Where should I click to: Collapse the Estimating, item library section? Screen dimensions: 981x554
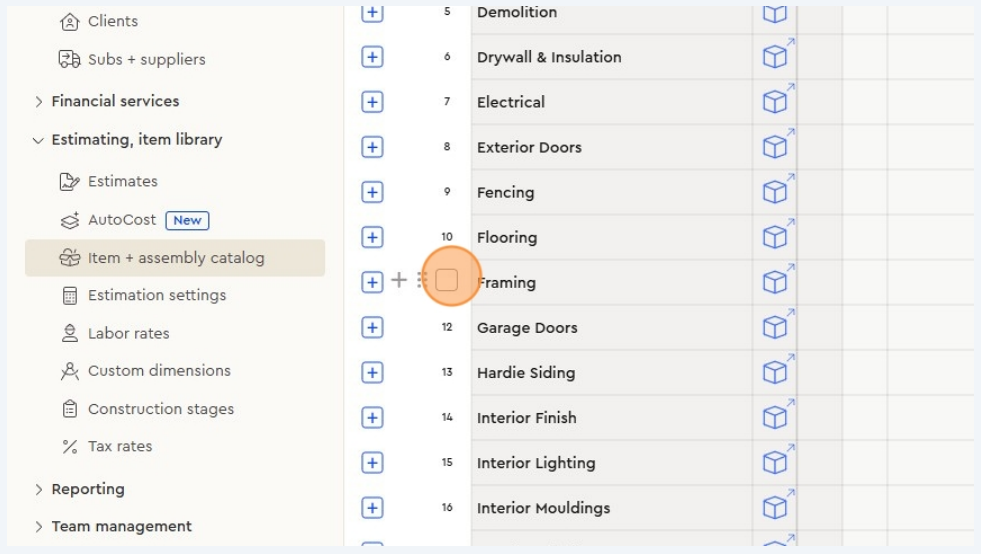[x=136, y=139]
